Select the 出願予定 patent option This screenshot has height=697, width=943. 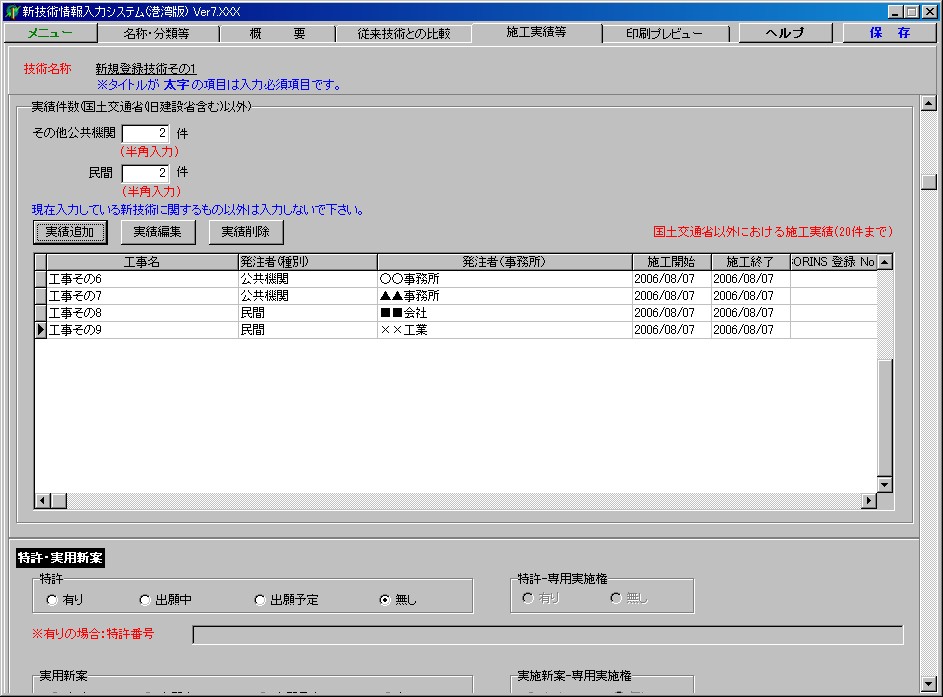261,600
